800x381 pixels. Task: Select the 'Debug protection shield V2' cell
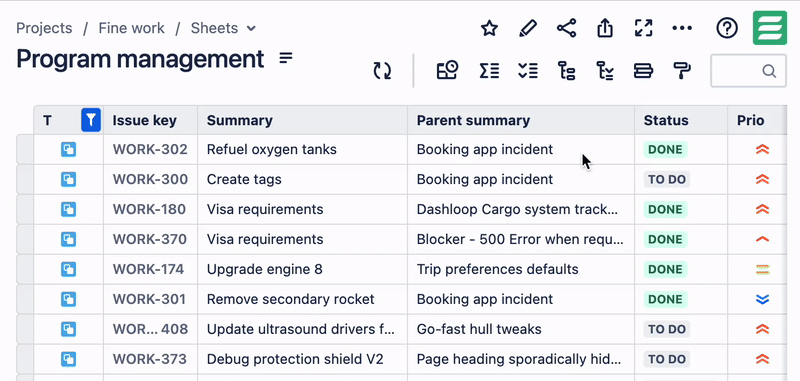[x=303, y=359]
